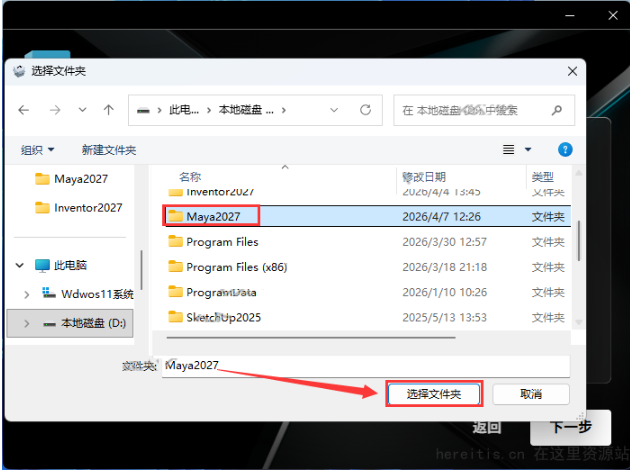Click 返回 in the installer window
630x470 pixels.
[x=487, y=427]
